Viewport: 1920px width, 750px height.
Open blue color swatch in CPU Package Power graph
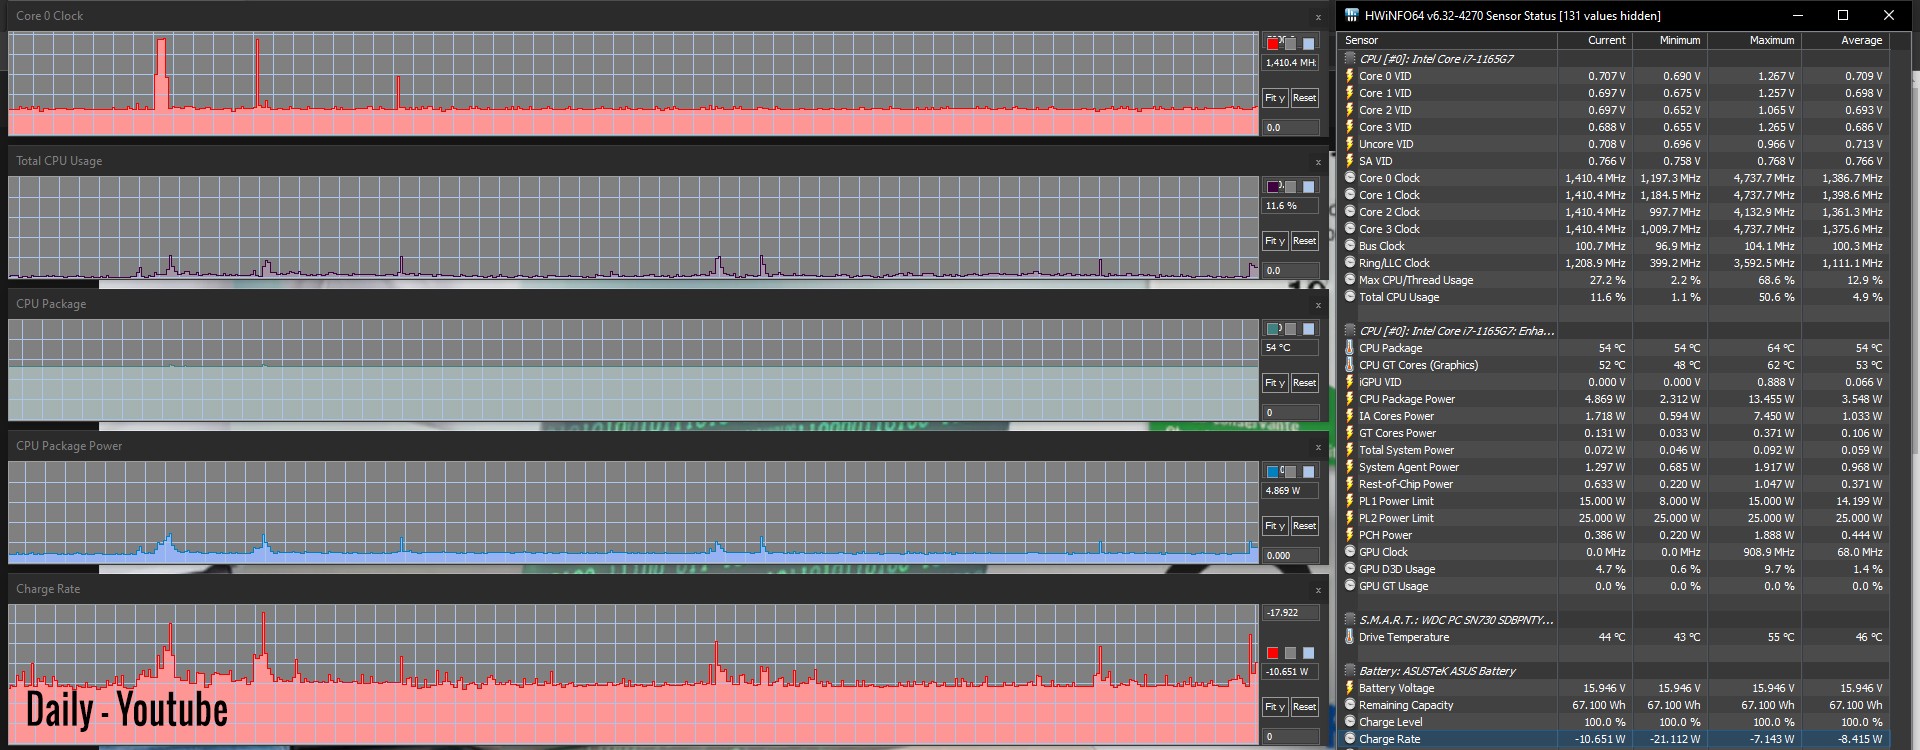[1273, 472]
